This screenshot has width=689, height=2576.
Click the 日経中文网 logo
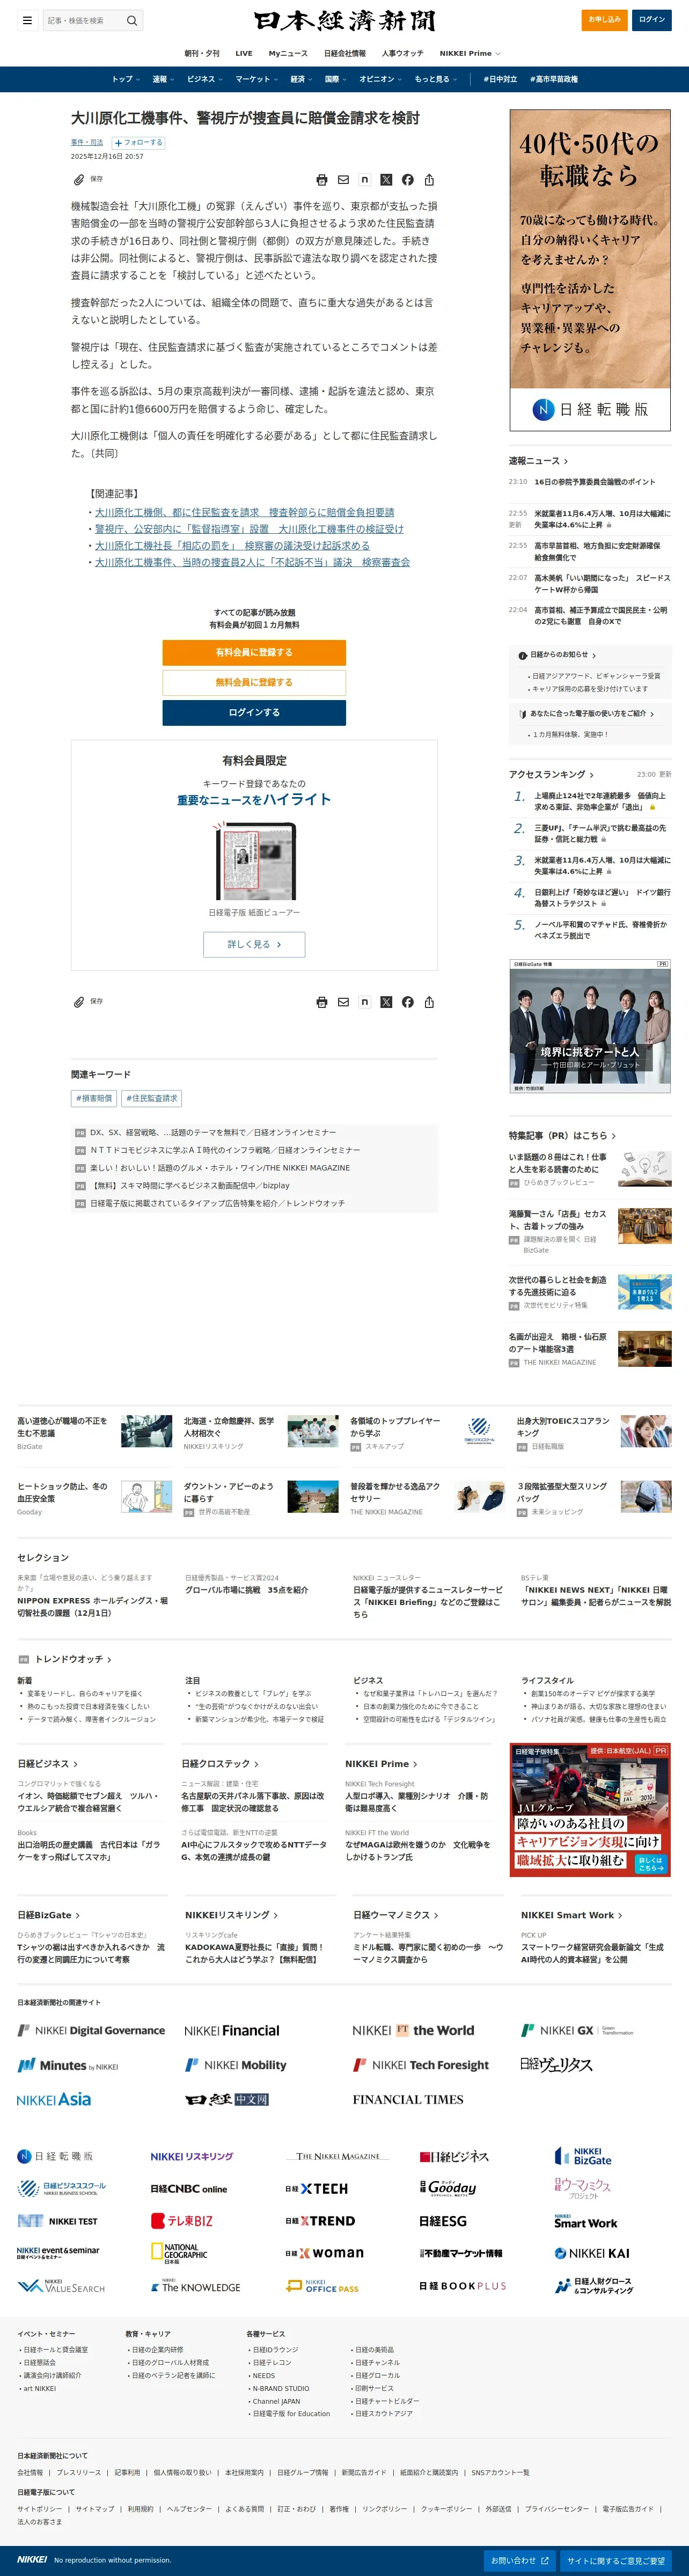[x=227, y=2099]
